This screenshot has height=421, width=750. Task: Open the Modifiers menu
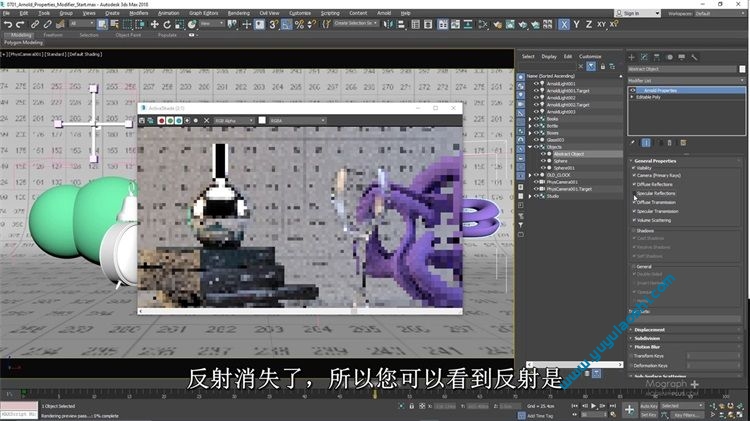pos(139,13)
